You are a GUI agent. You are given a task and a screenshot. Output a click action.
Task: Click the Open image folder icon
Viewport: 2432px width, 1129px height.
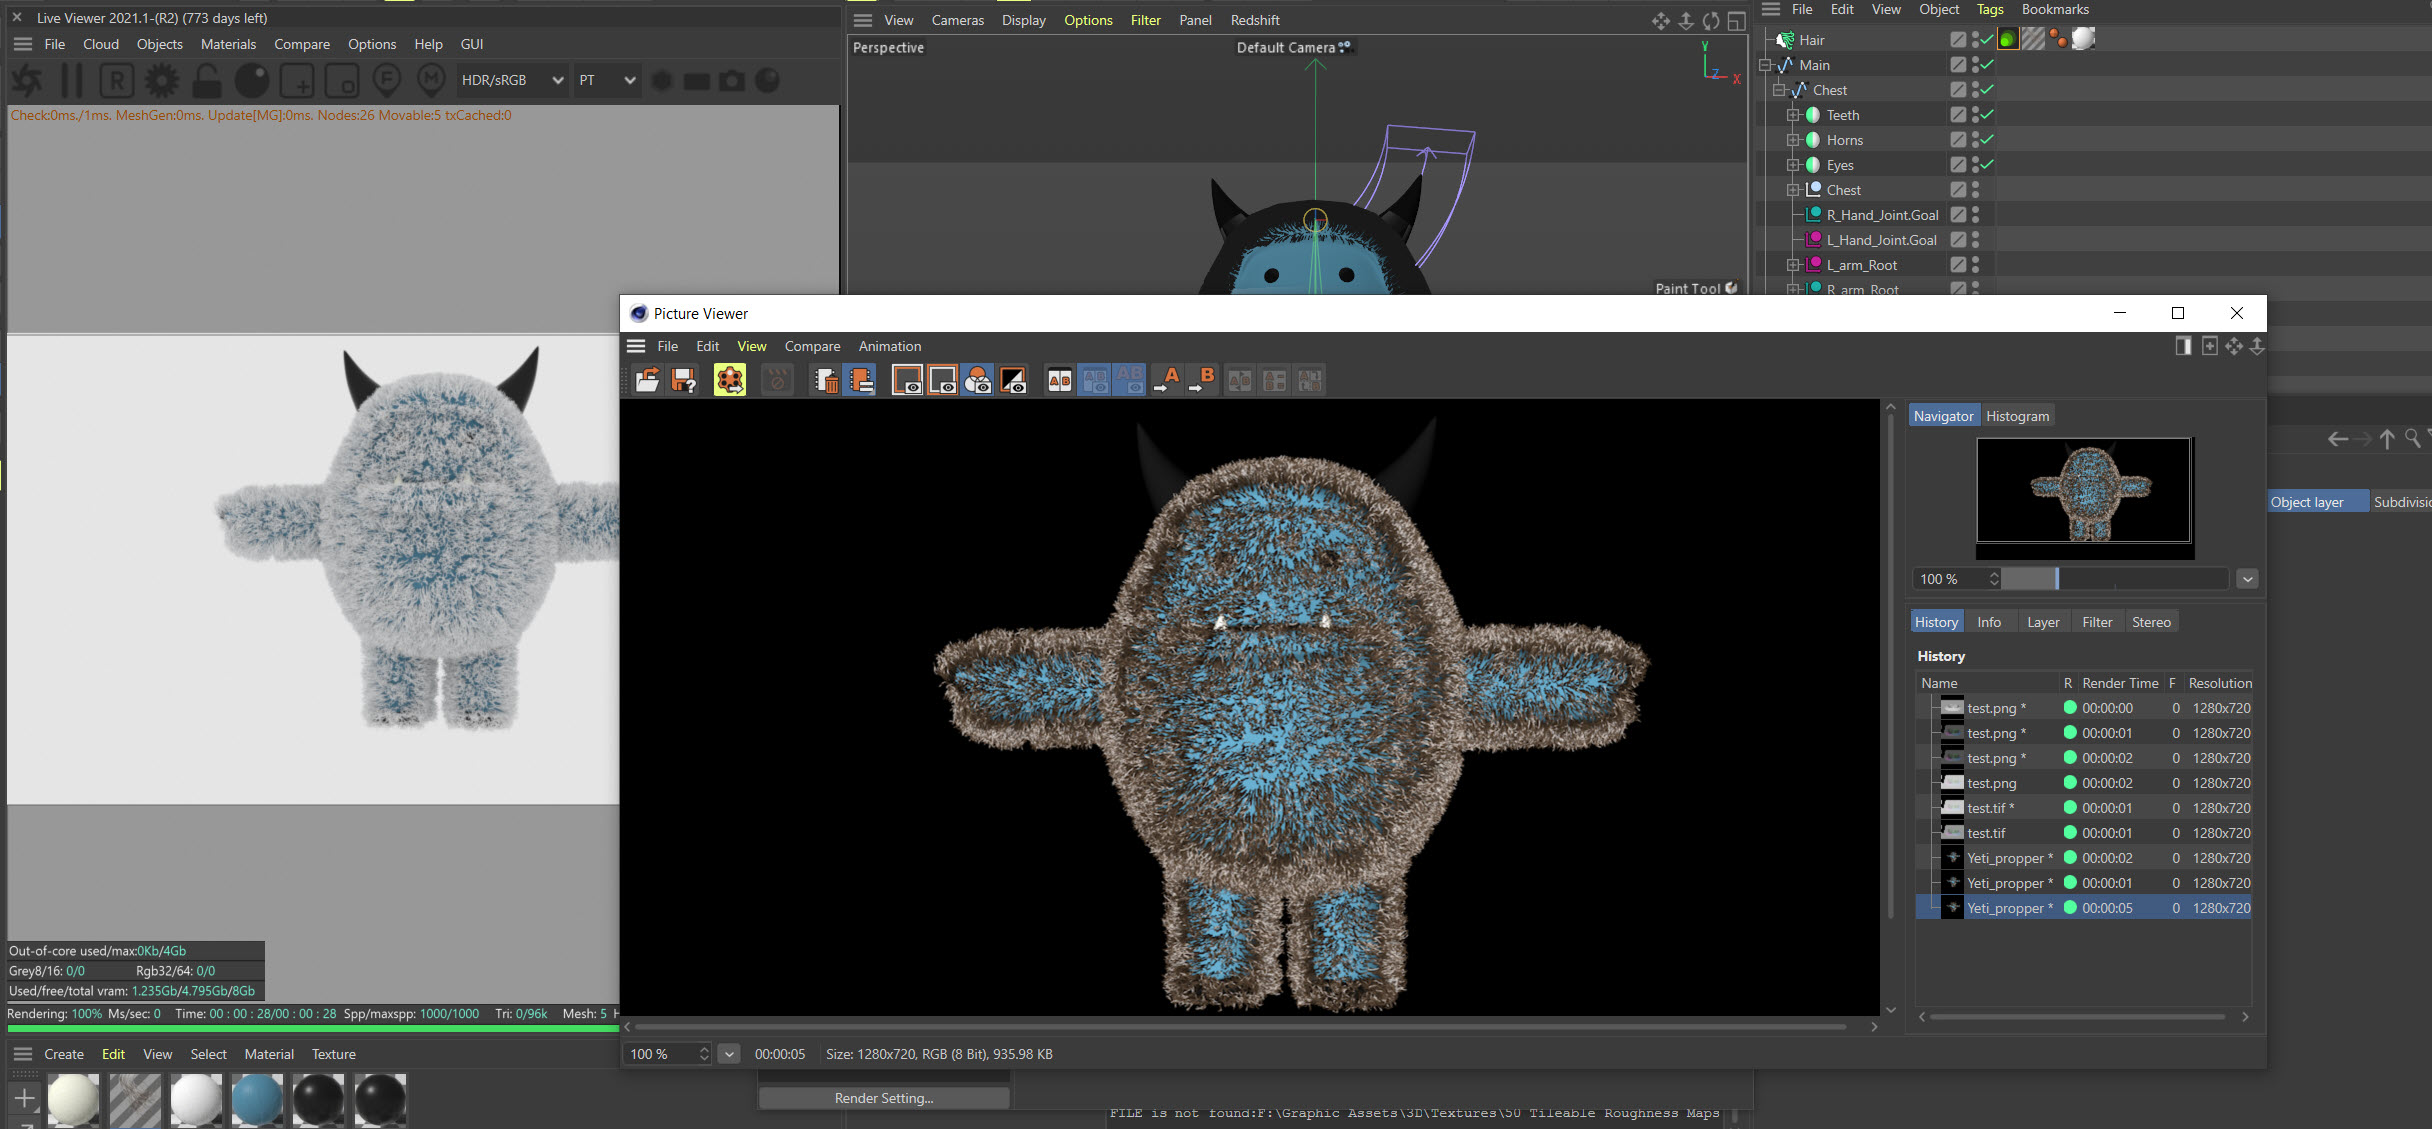(647, 380)
